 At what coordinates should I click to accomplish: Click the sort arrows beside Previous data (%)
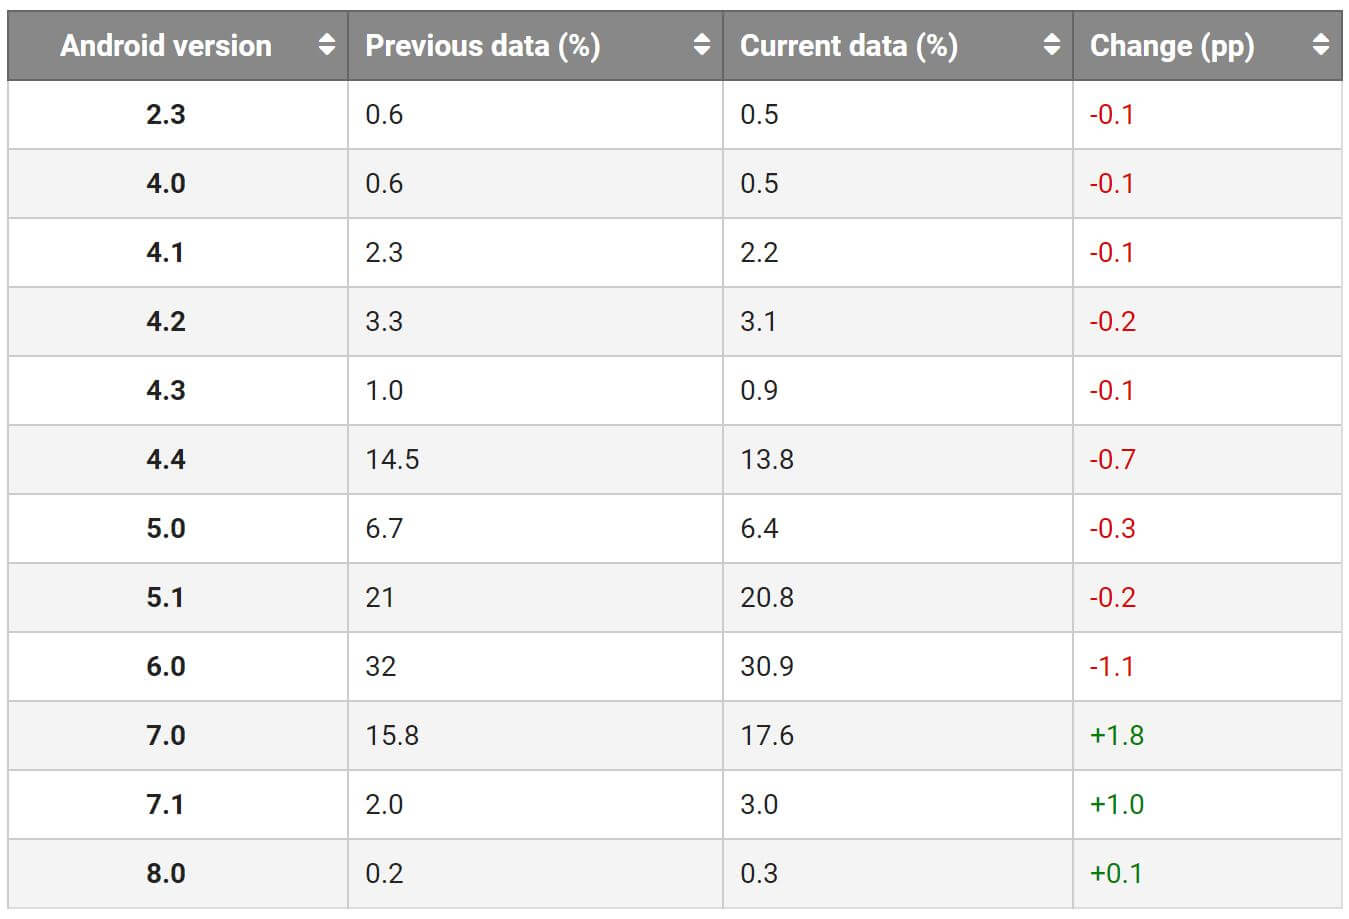point(702,45)
